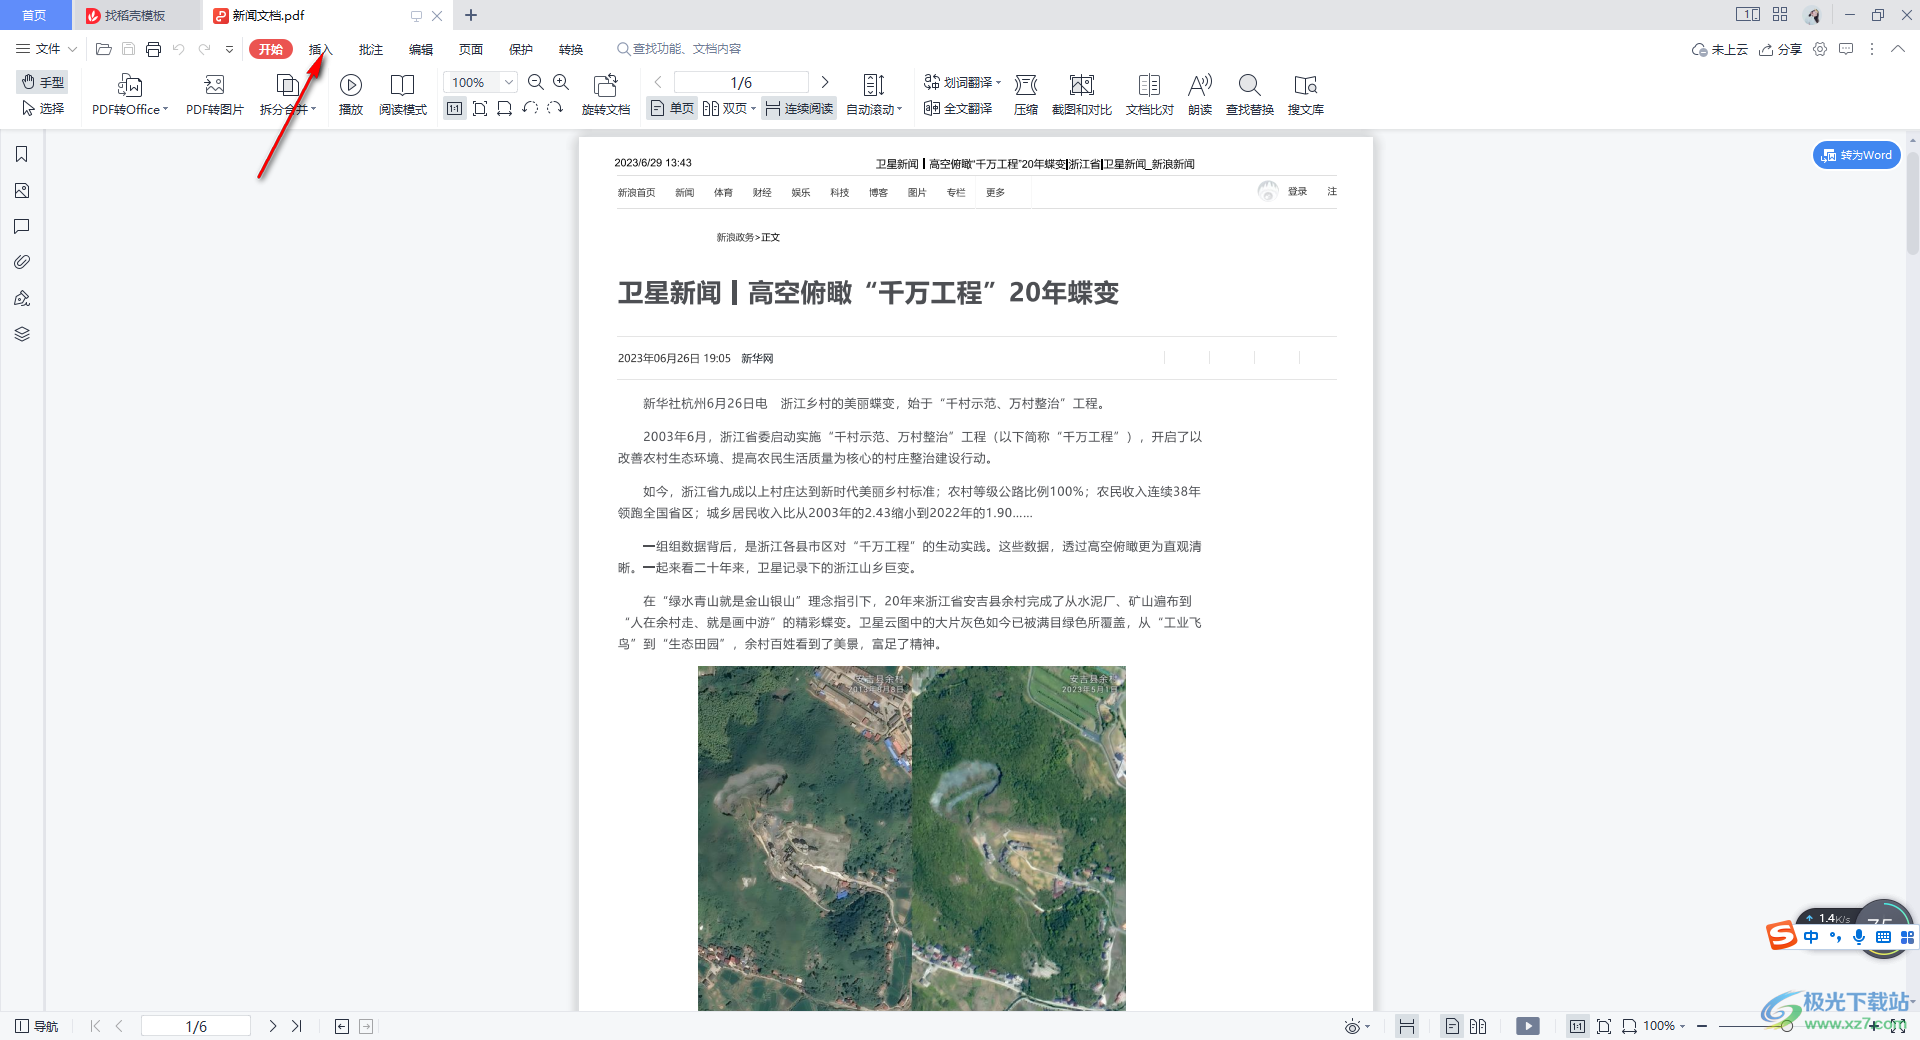Fit page to window icon in toolbar

(480, 108)
